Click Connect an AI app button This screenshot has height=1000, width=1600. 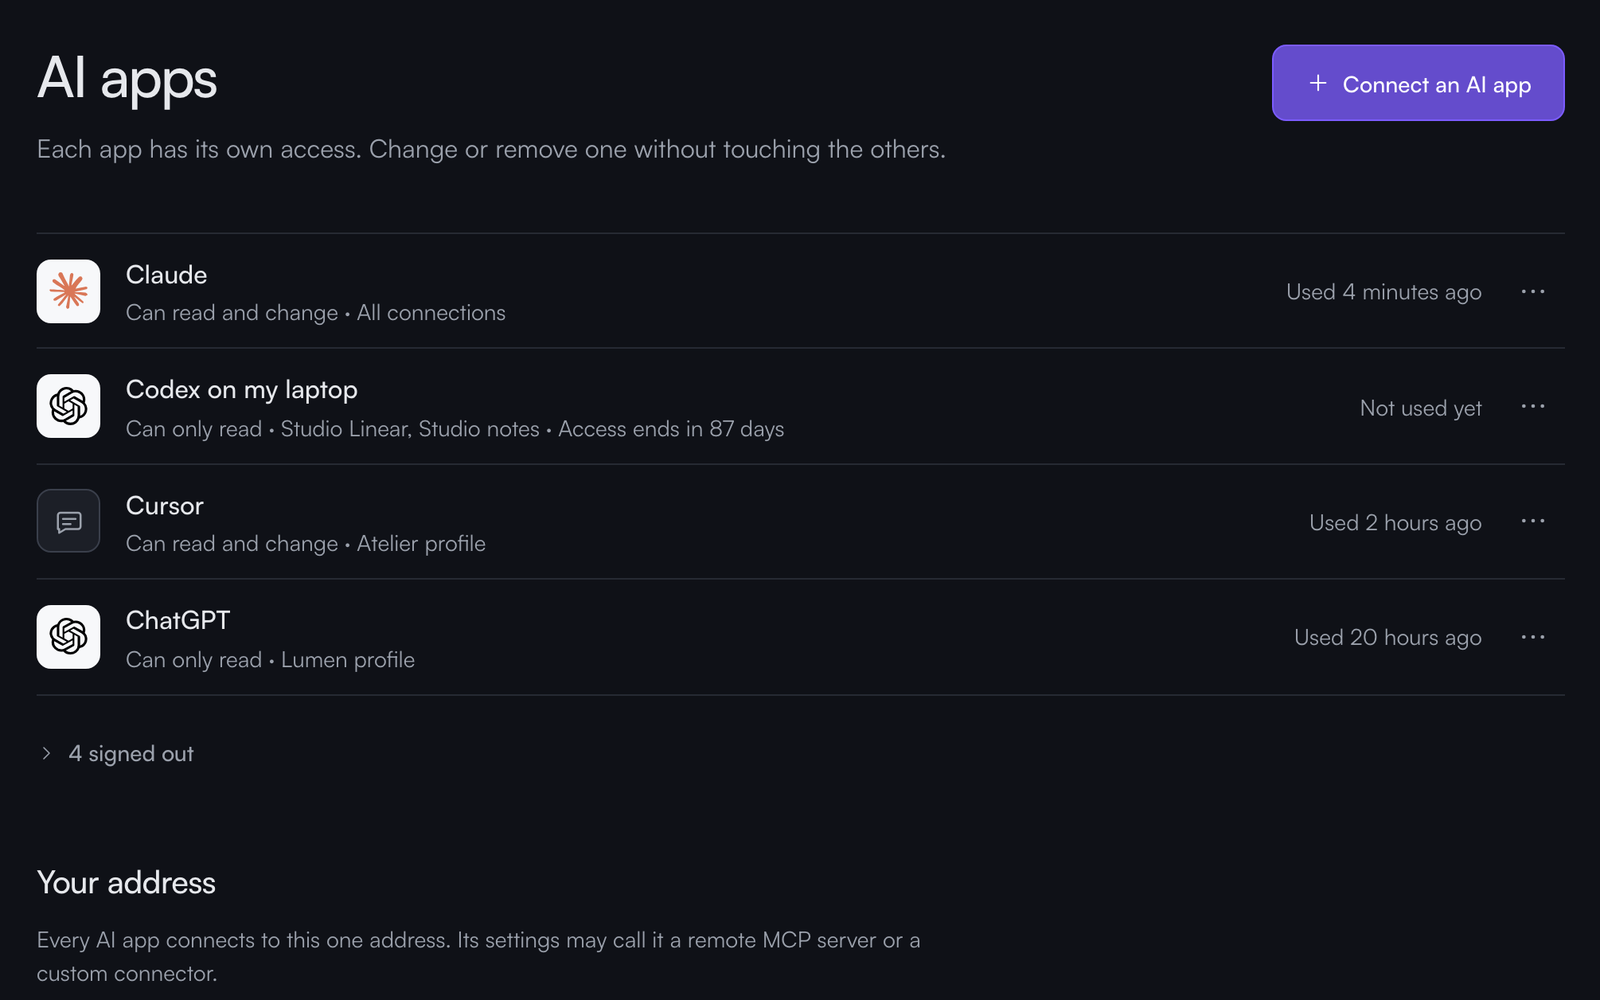pyautogui.click(x=1418, y=83)
